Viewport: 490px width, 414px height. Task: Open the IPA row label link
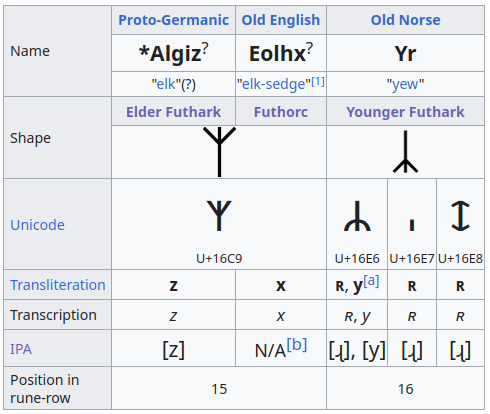click(21, 349)
